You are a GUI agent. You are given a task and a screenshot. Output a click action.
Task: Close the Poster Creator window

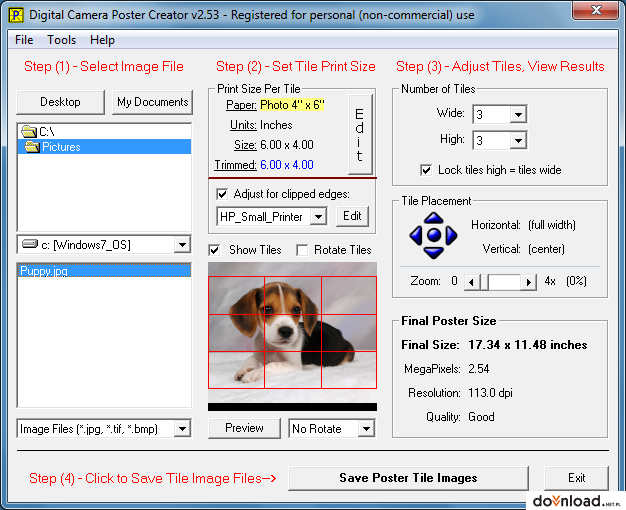pyautogui.click(x=596, y=10)
